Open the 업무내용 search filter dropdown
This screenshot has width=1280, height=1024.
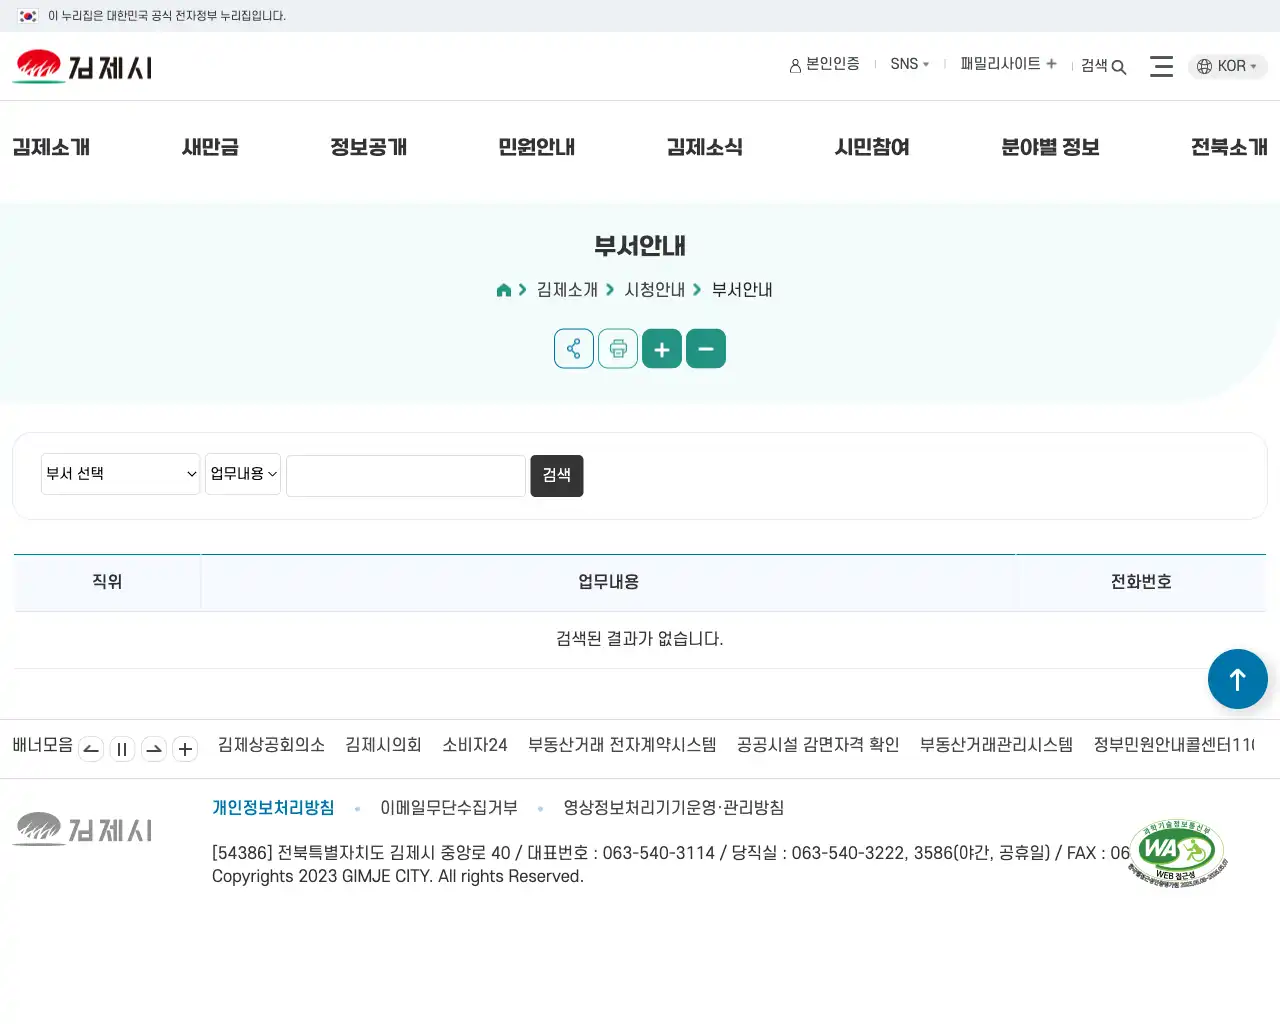click(242, 473)
